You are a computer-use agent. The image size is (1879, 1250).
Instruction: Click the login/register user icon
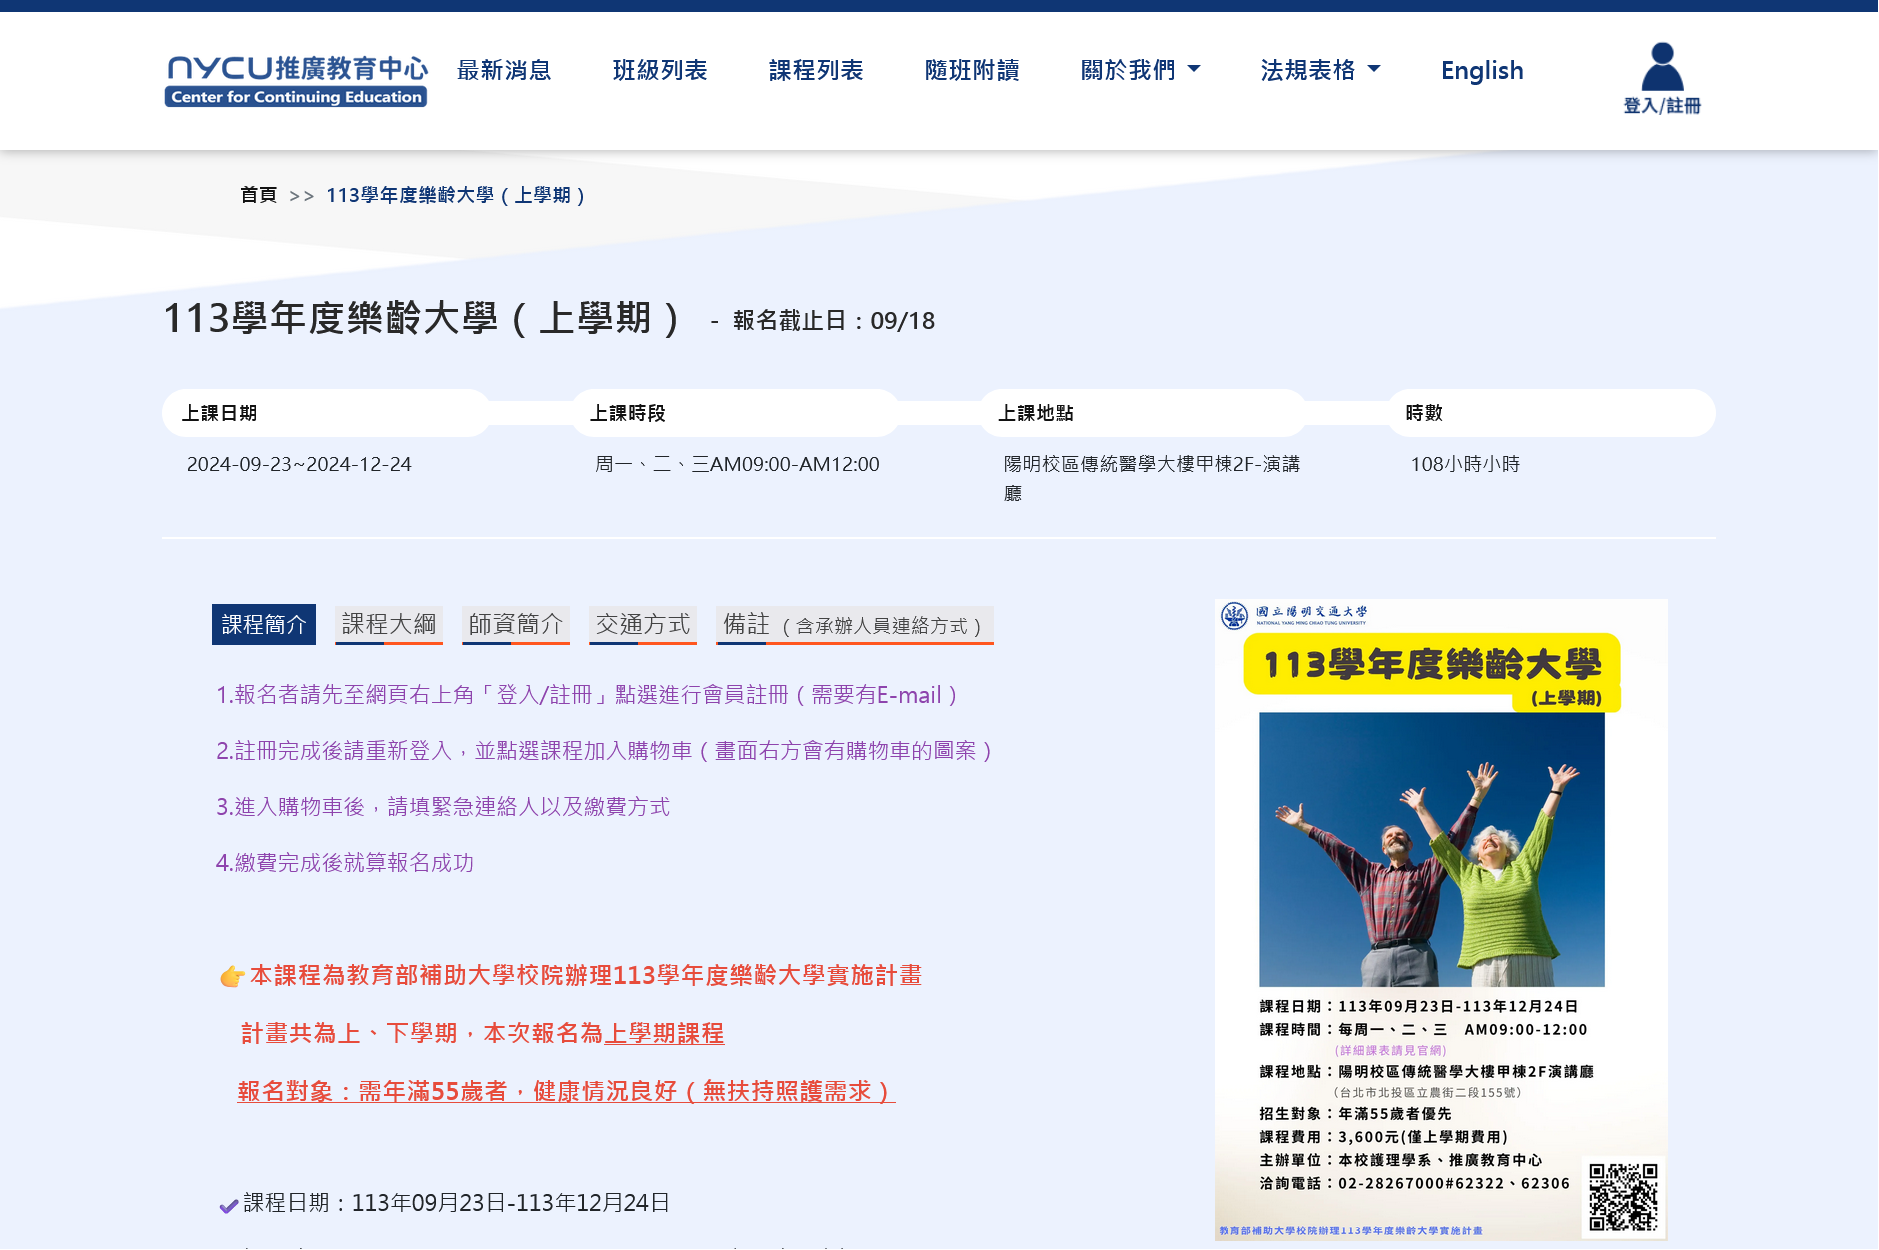(1661, 67)
